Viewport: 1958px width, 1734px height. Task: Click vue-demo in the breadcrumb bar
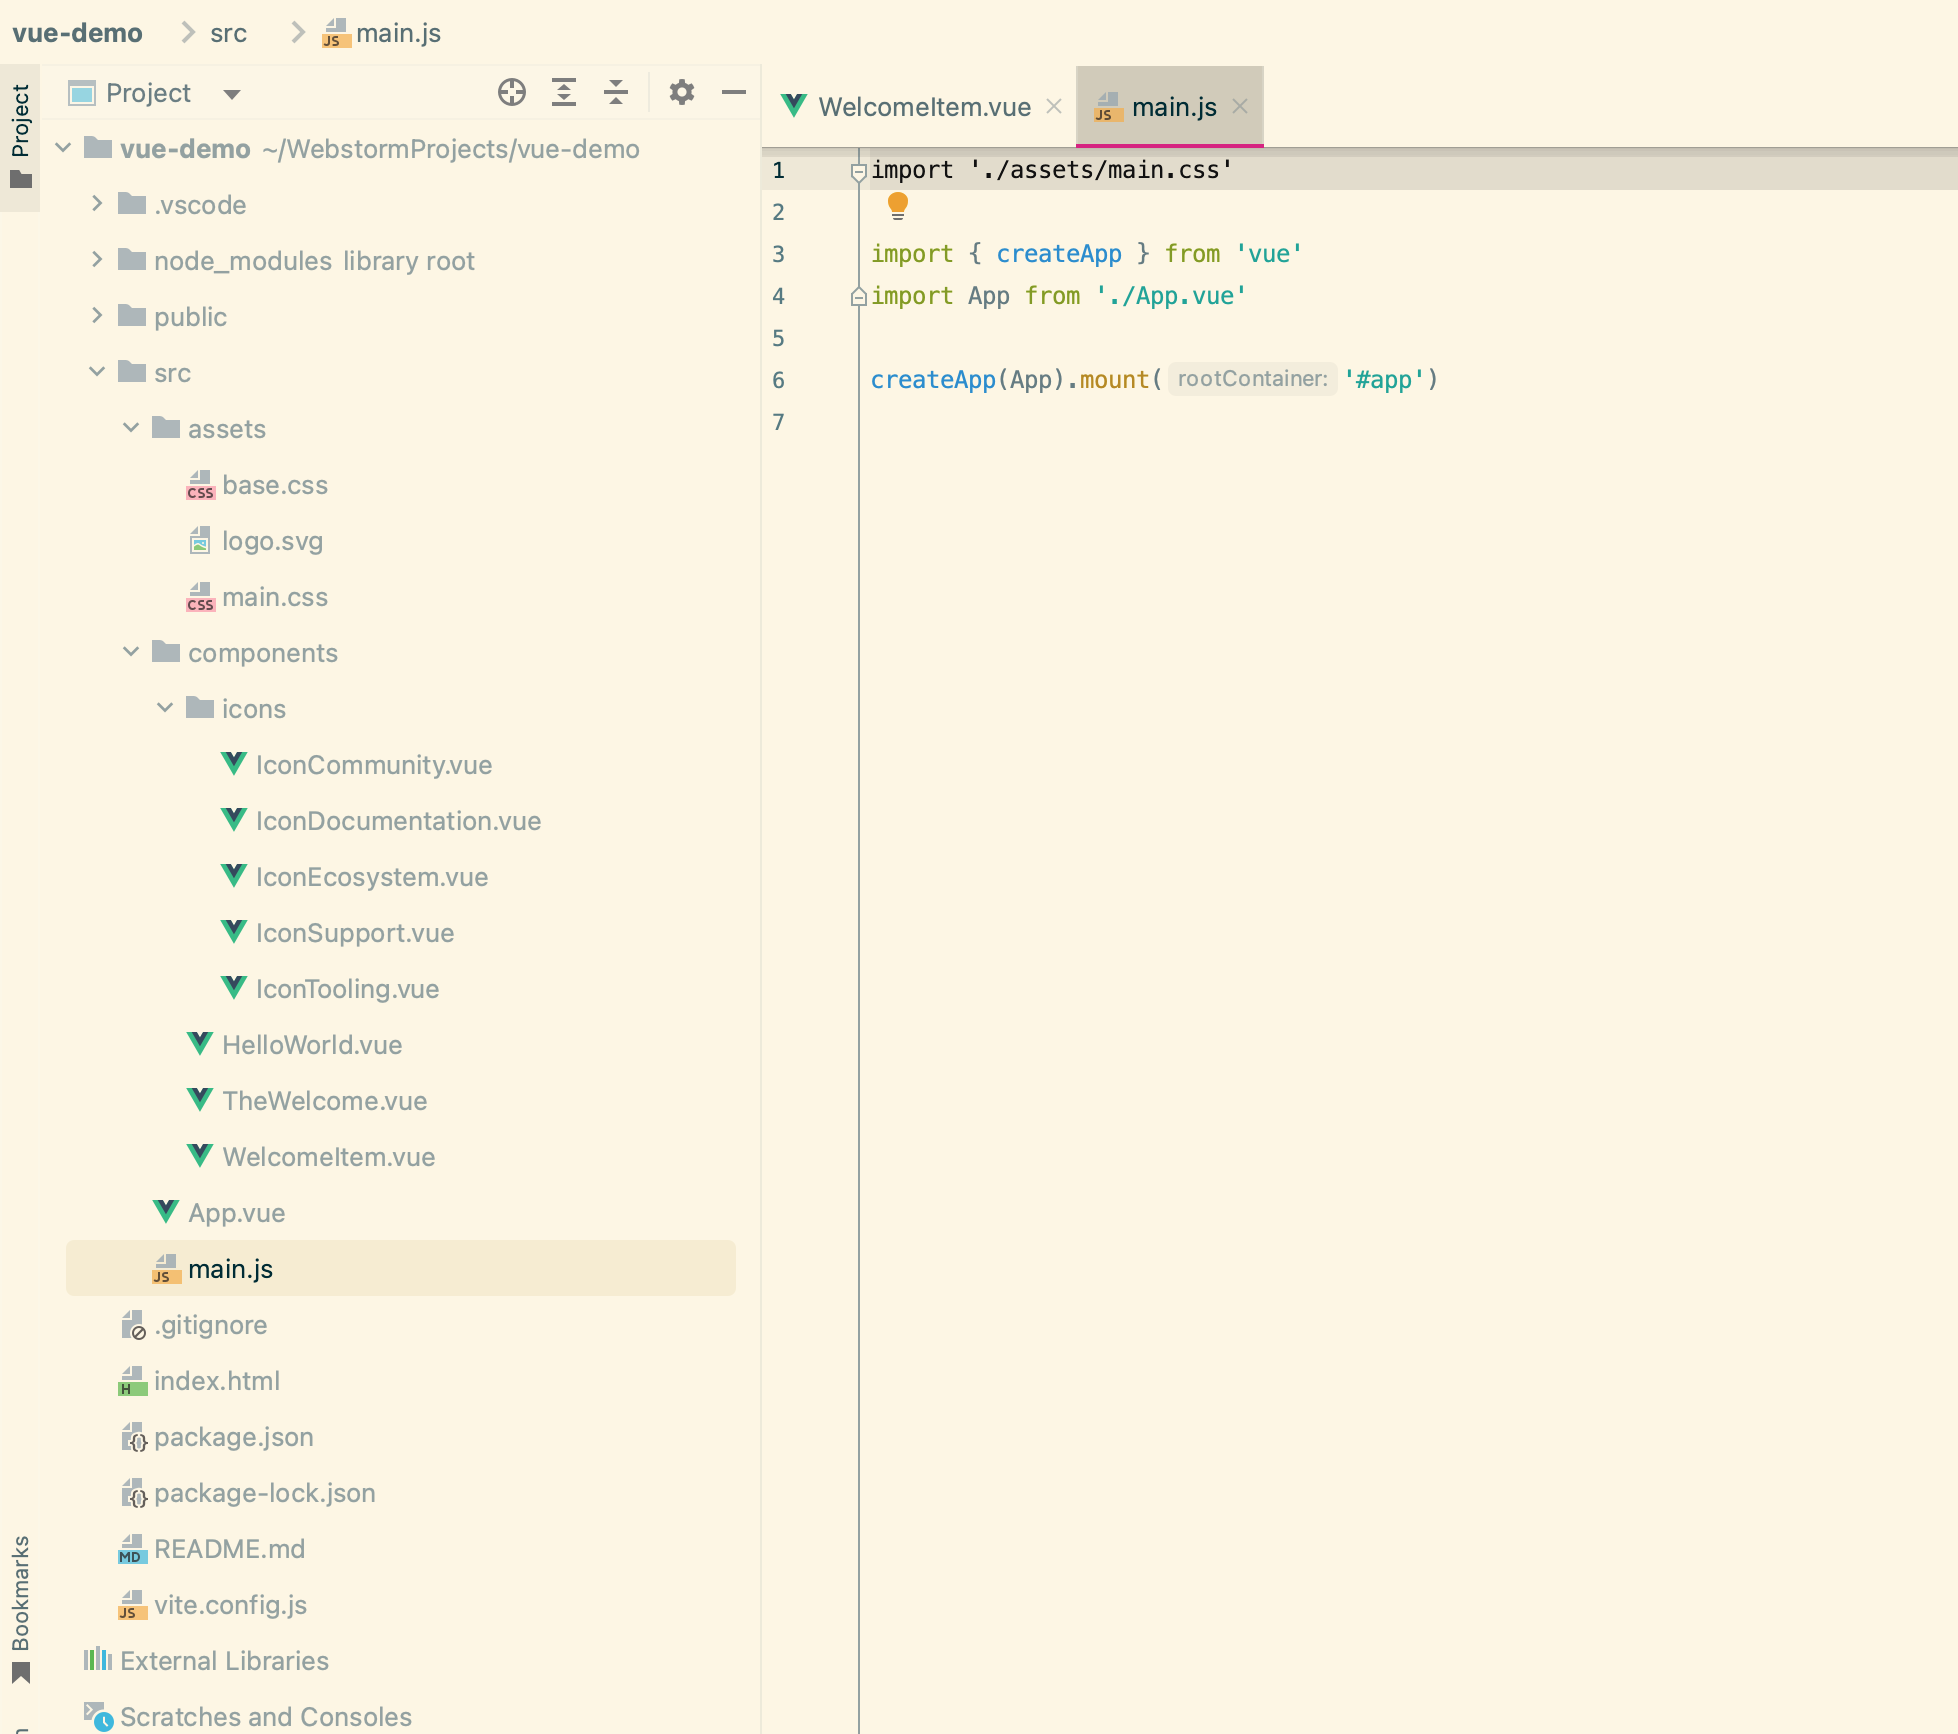[77, 33]
